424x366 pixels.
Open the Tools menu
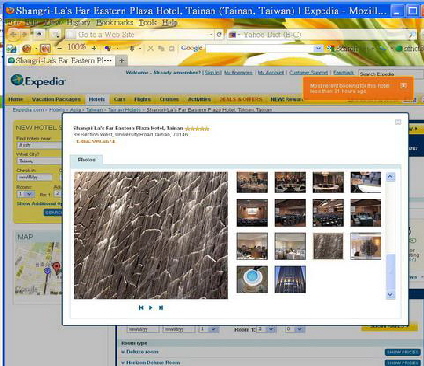[148, 23]
